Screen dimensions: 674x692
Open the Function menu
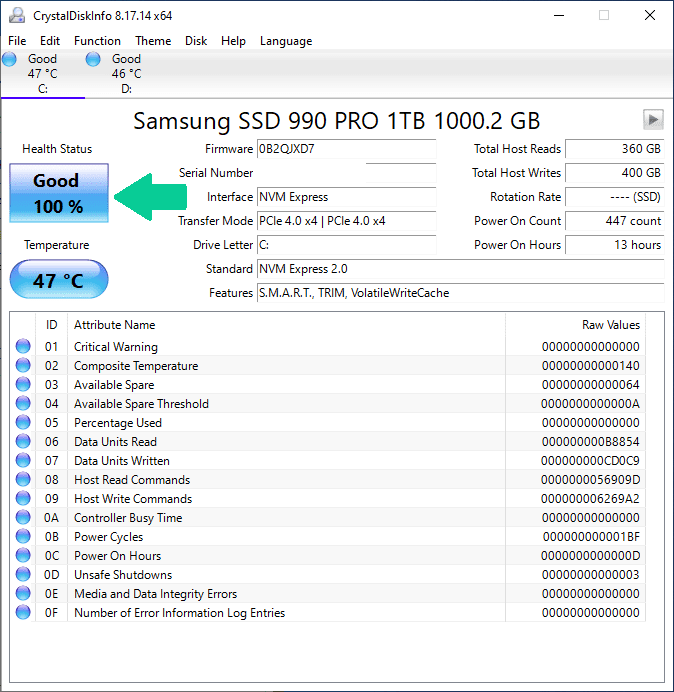click(97, 41)
